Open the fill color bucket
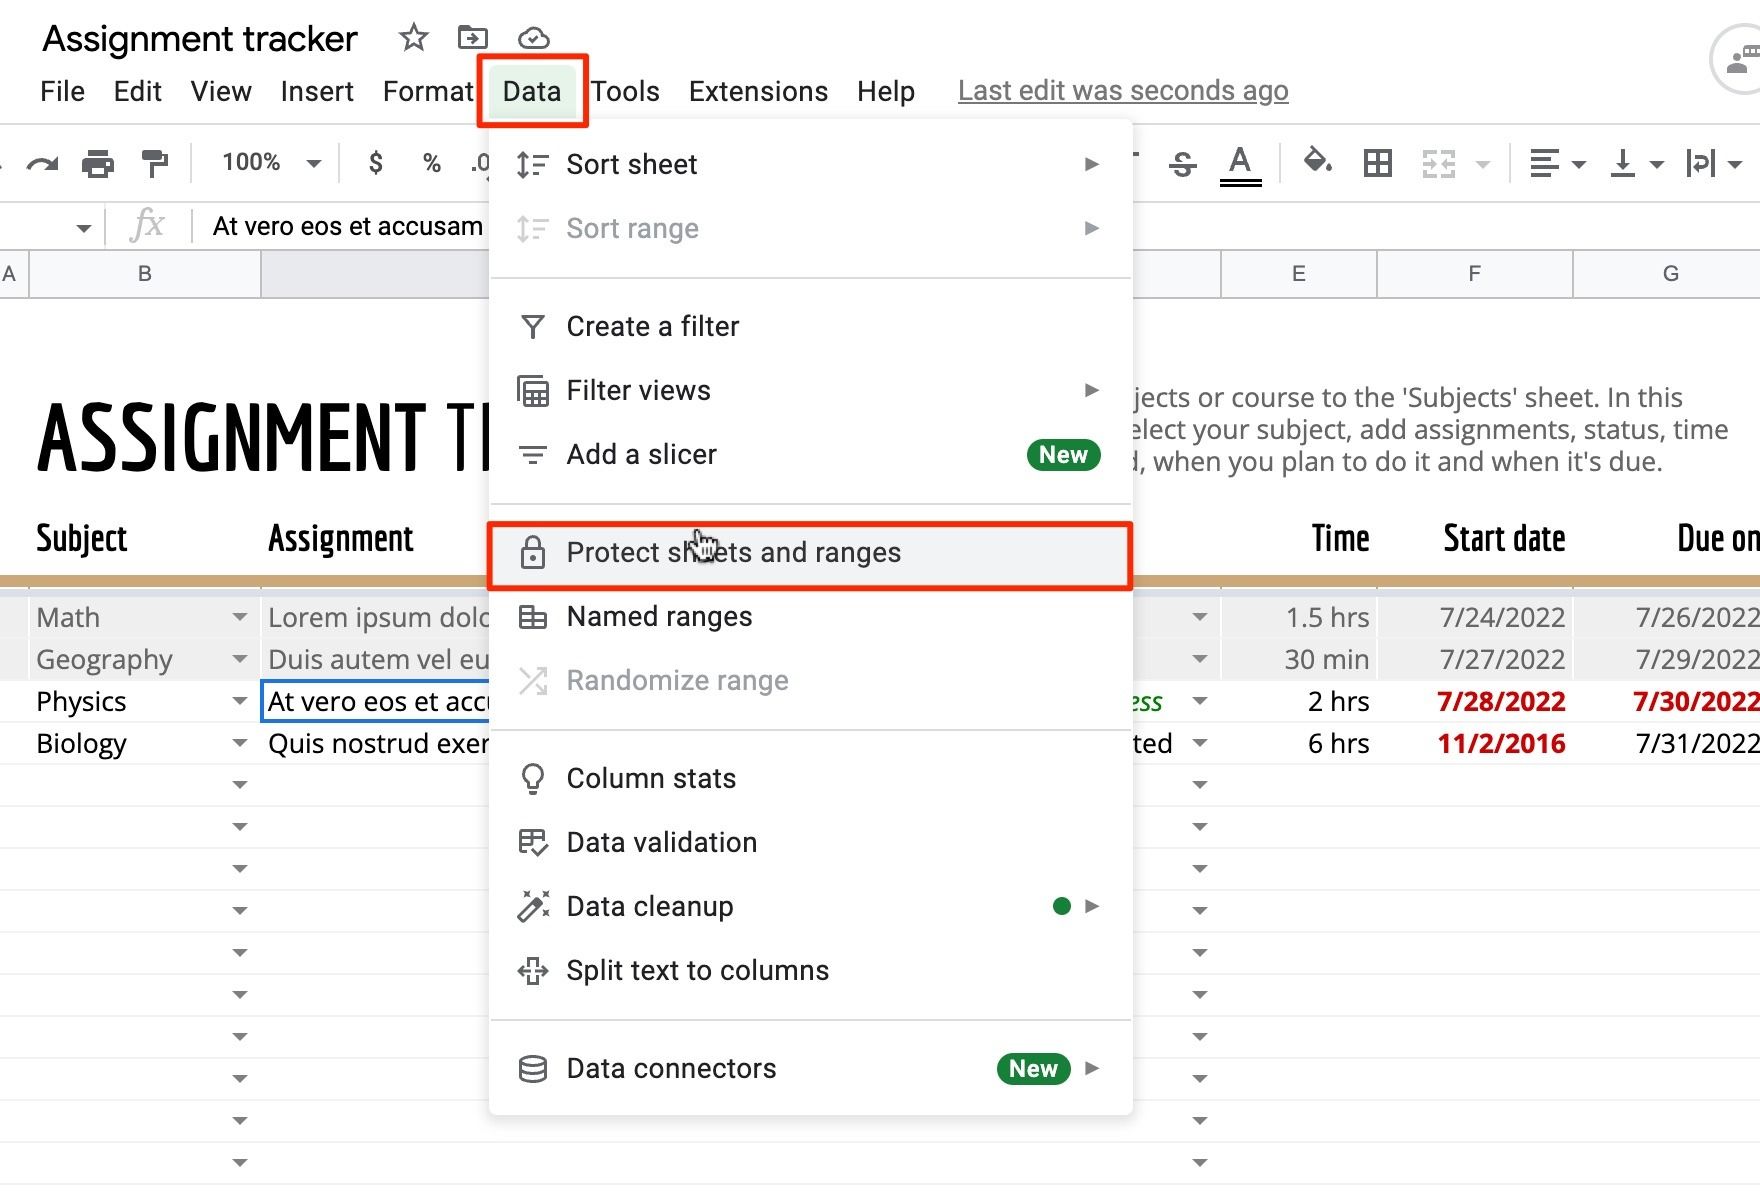 point(1317,161)
